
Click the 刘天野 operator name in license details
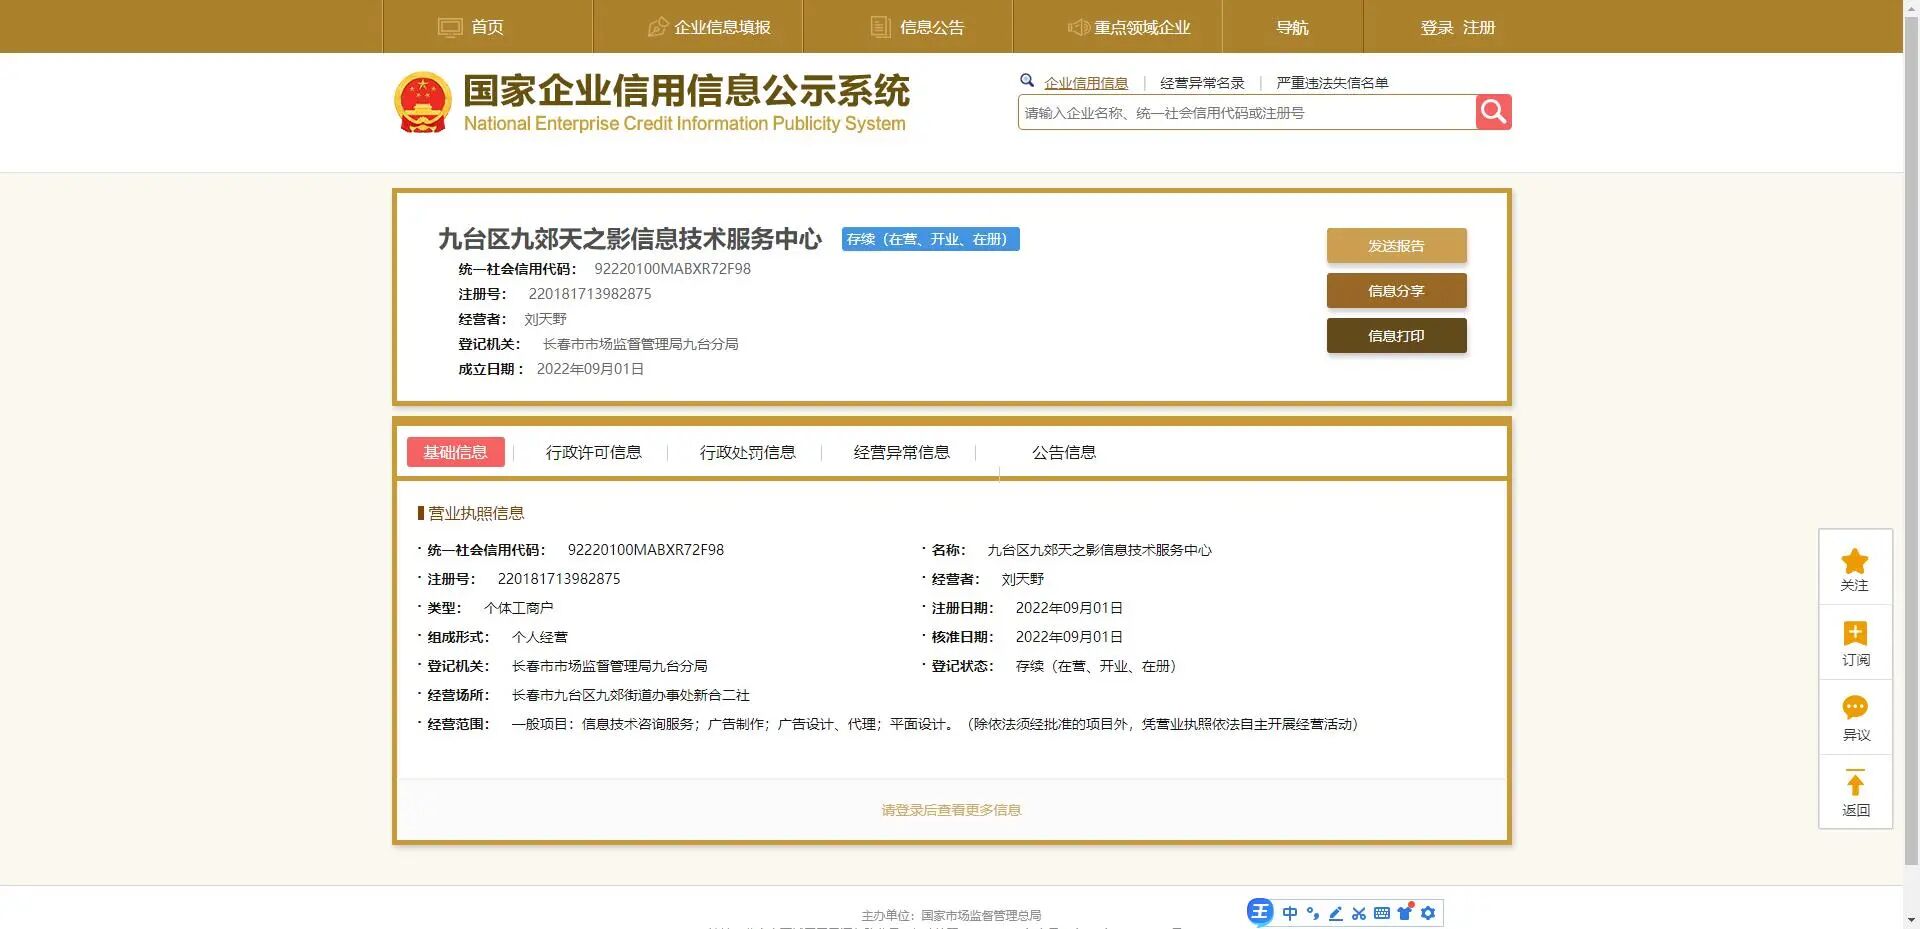pos(1023,579)
